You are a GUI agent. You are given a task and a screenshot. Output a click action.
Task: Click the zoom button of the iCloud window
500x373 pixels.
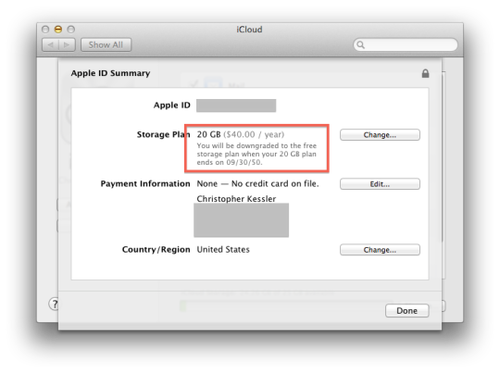pyautogui.click(x=71, y=29)
